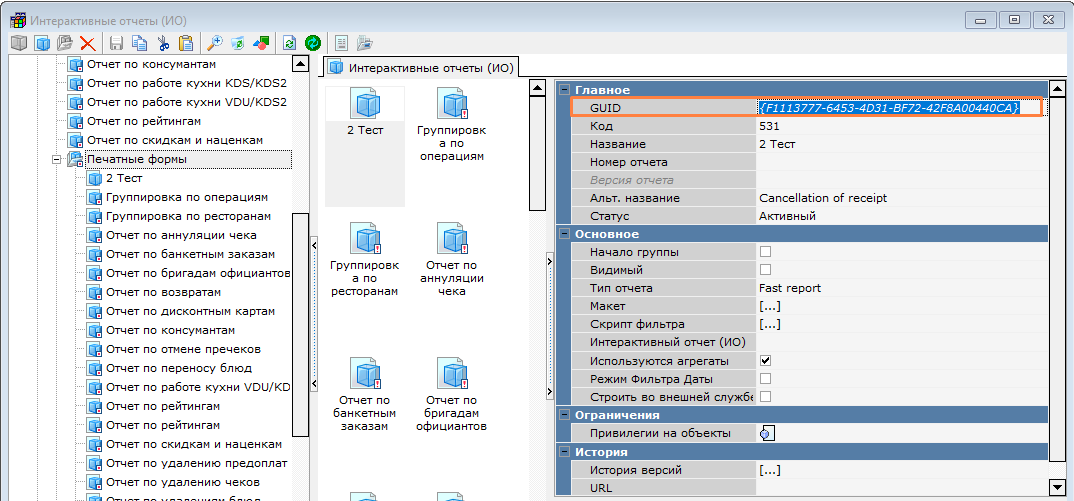Viewport: 1074px width, 501px height.
Task: Click the save floppy disk icon
Action: coord(116,43)
